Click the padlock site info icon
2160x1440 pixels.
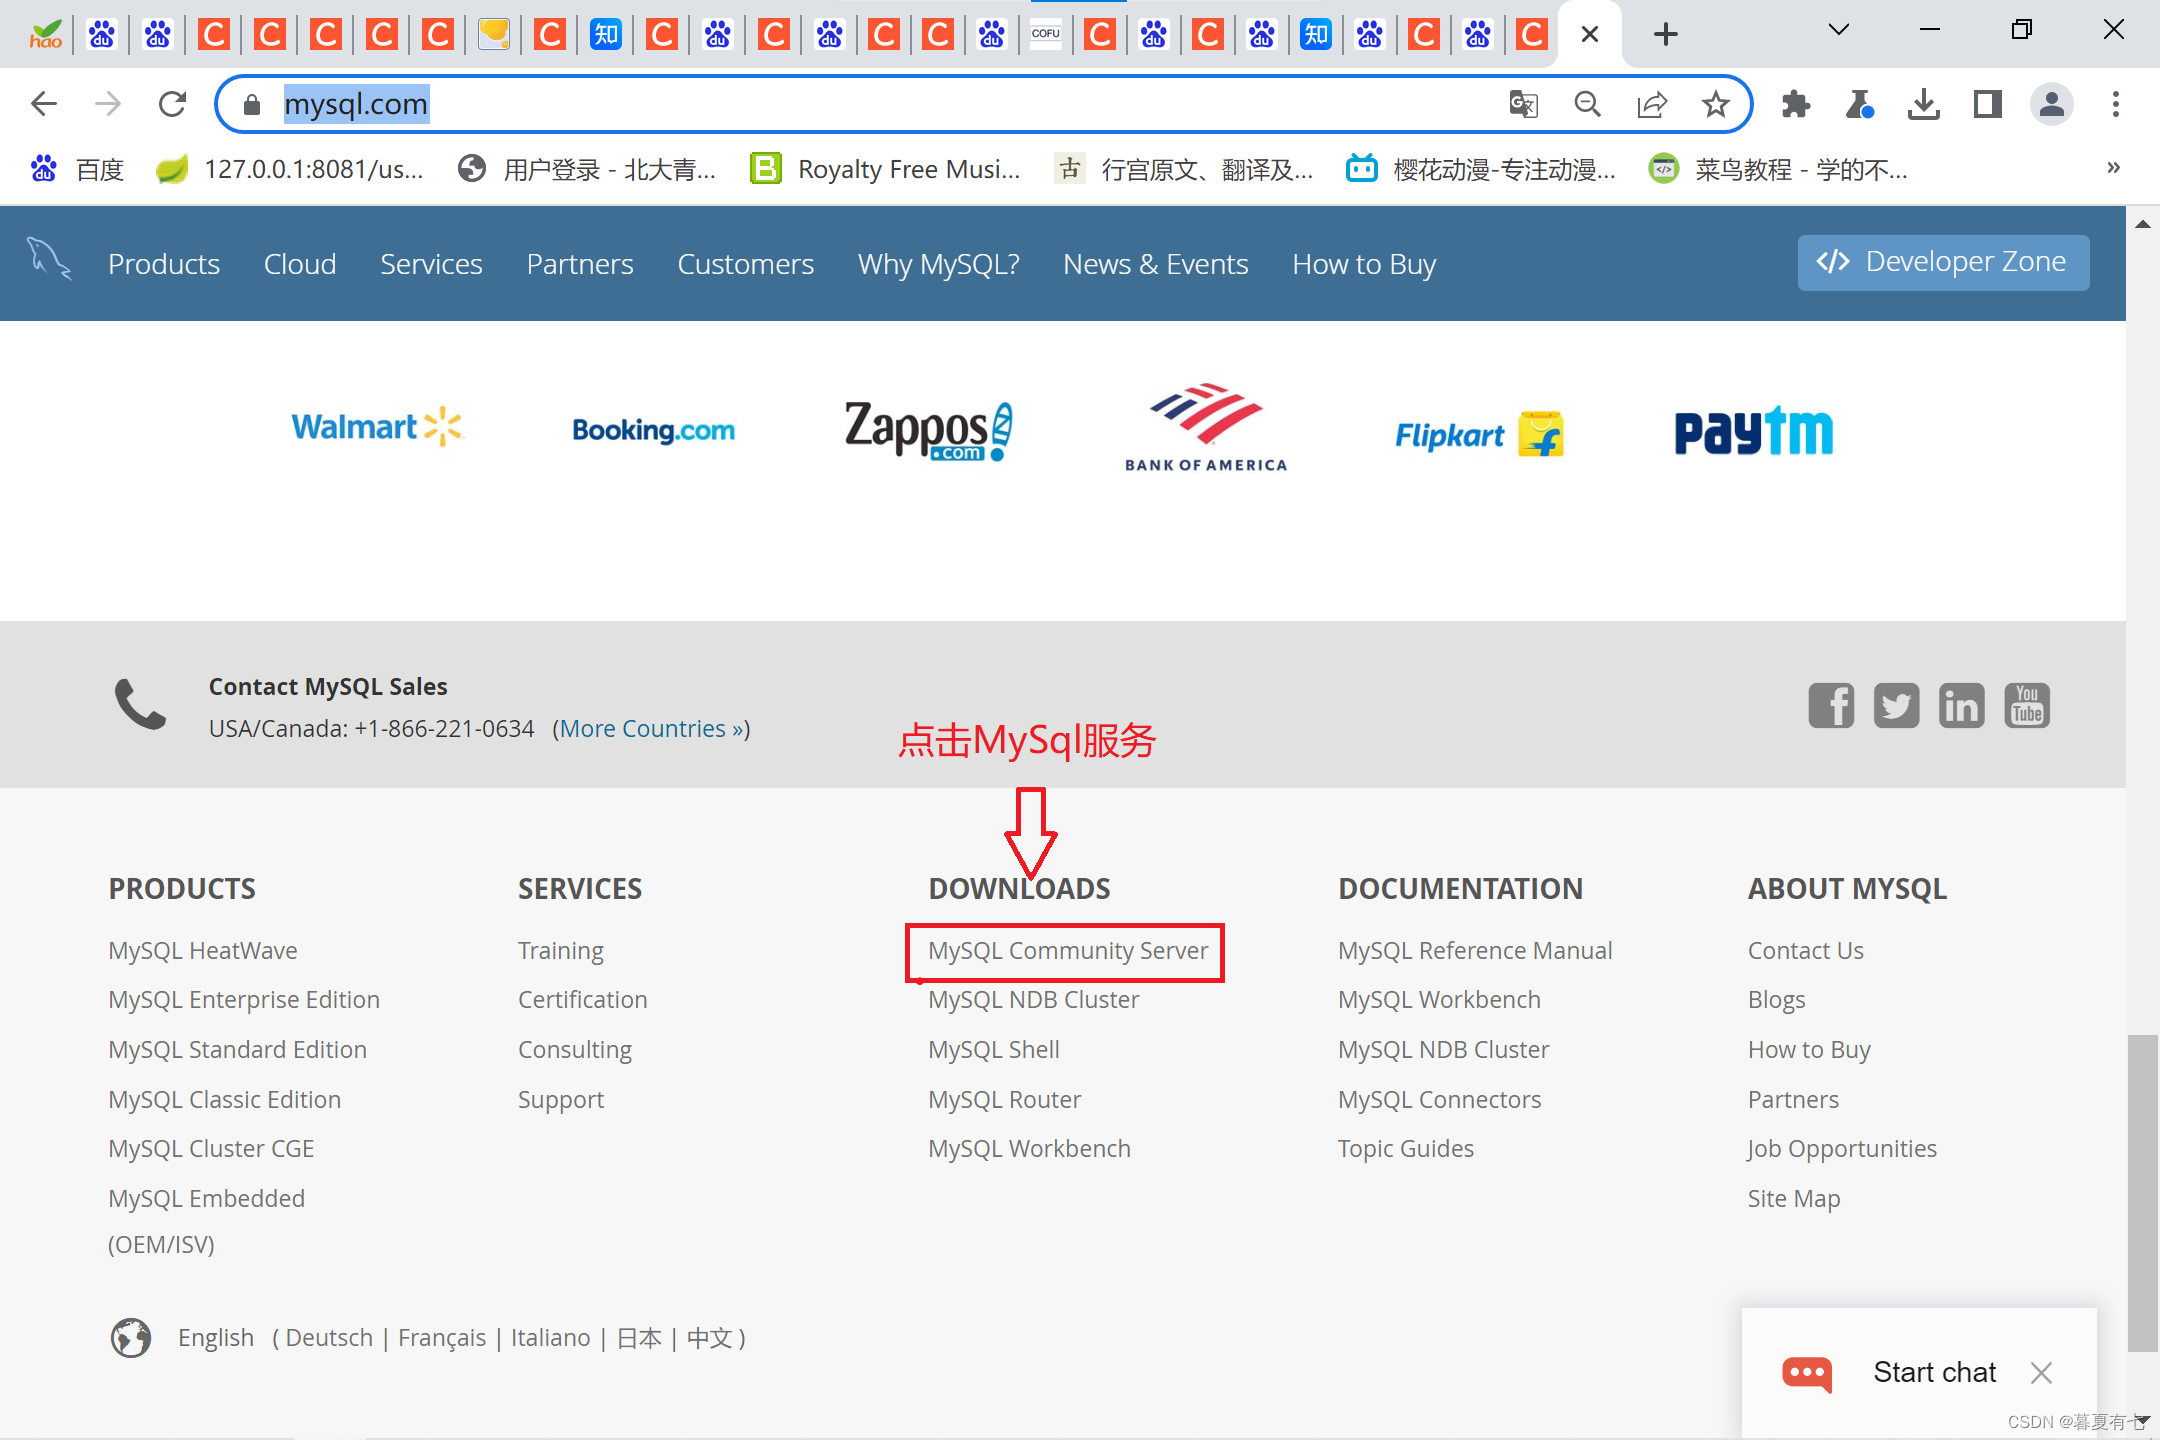click(252, 104)
